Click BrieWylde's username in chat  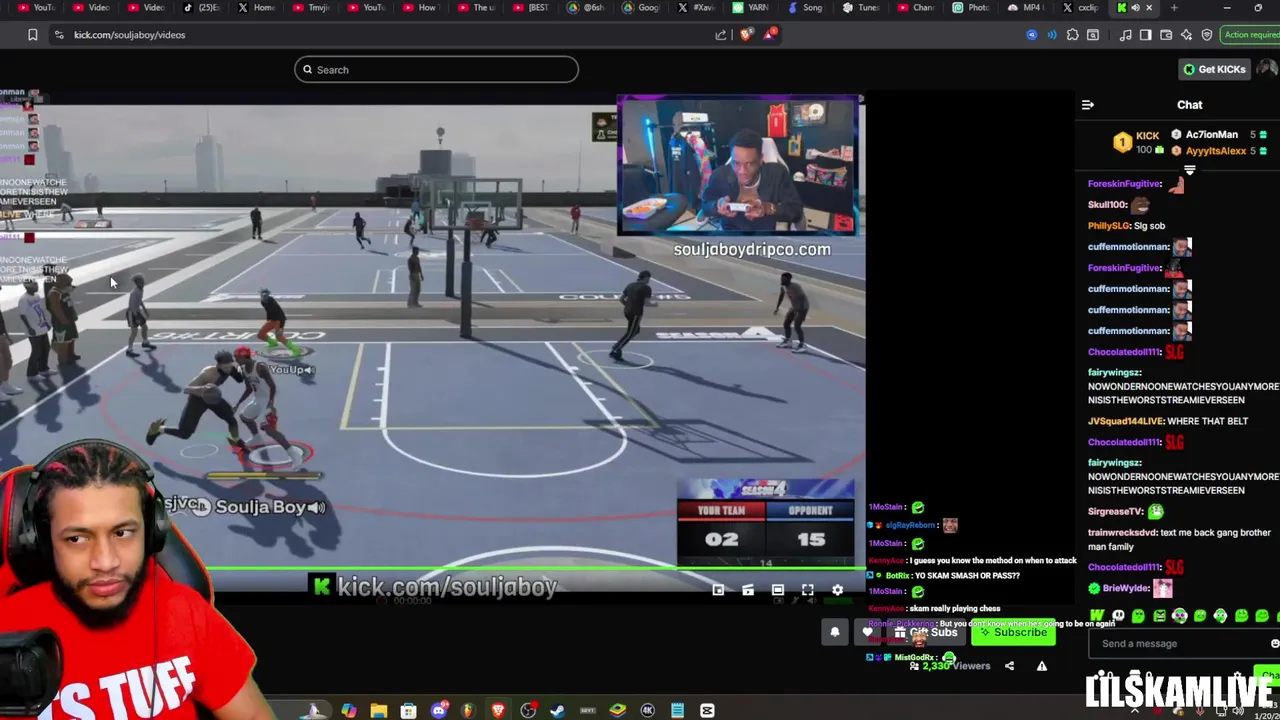click(1125, 589)
